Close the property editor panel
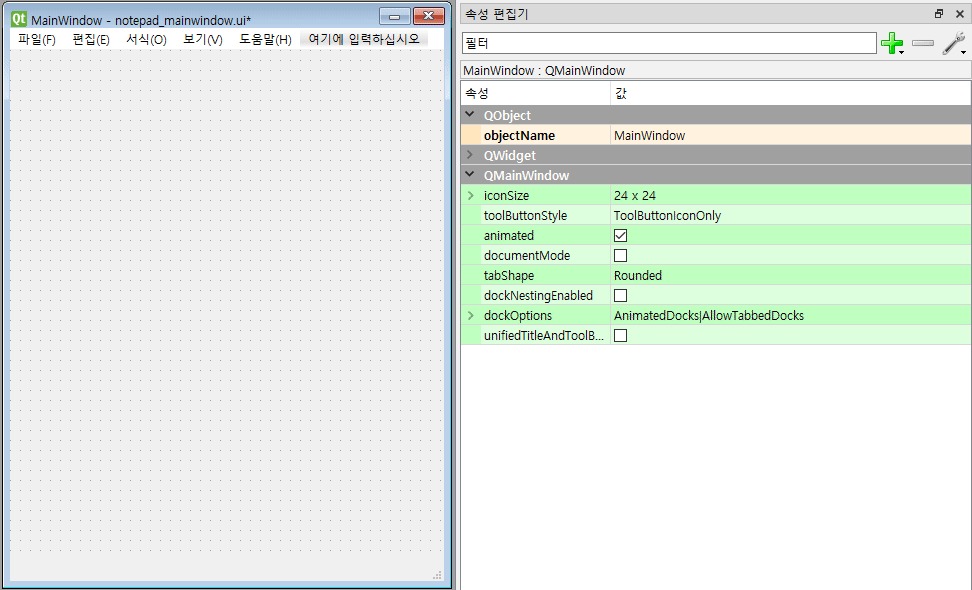 pyautogui.click(x=960, y=14)
